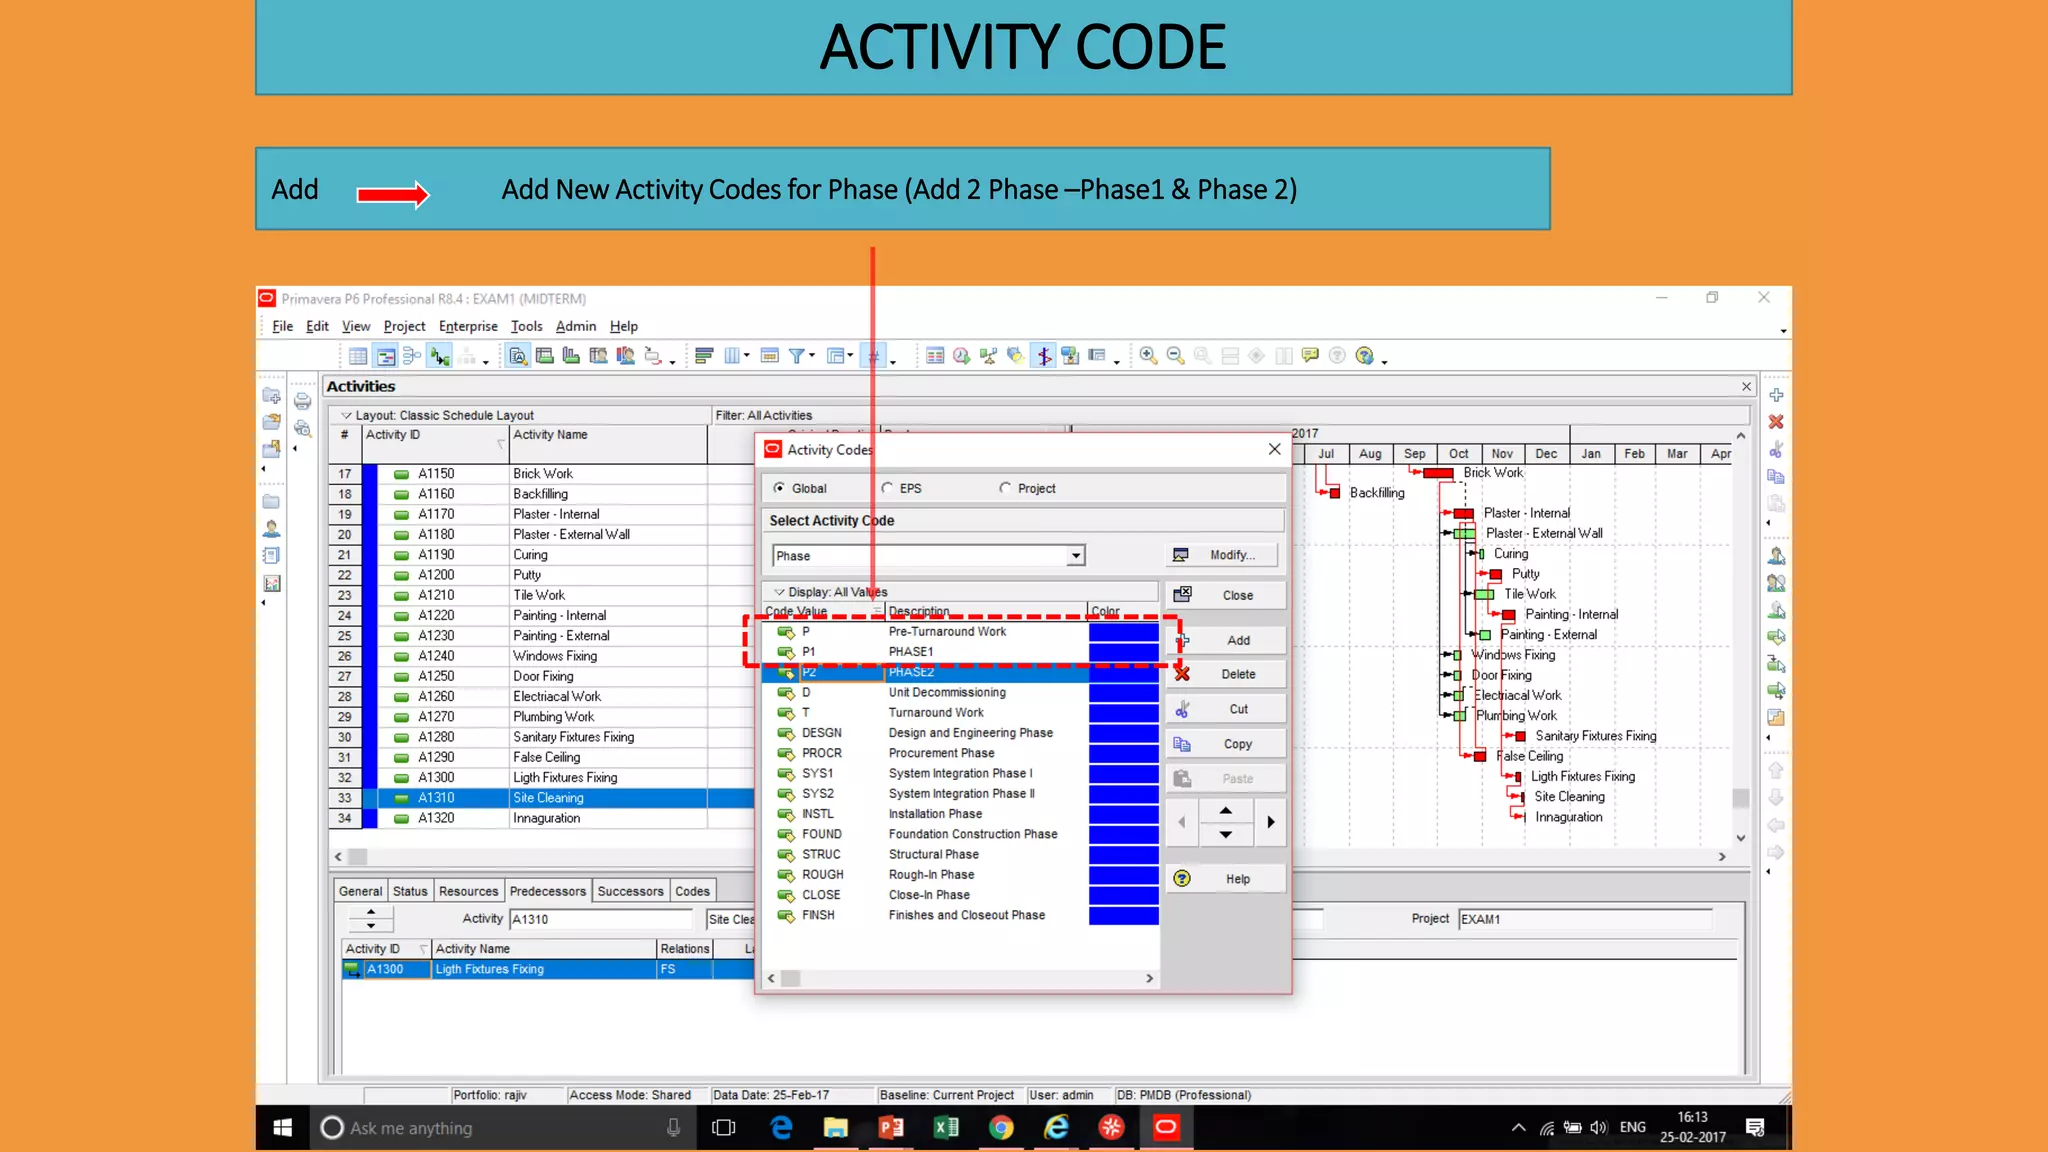Select the EPS radio button
Image resolution: width=2048 pixels, height=1152 pixels.
(x=888, y=488)
